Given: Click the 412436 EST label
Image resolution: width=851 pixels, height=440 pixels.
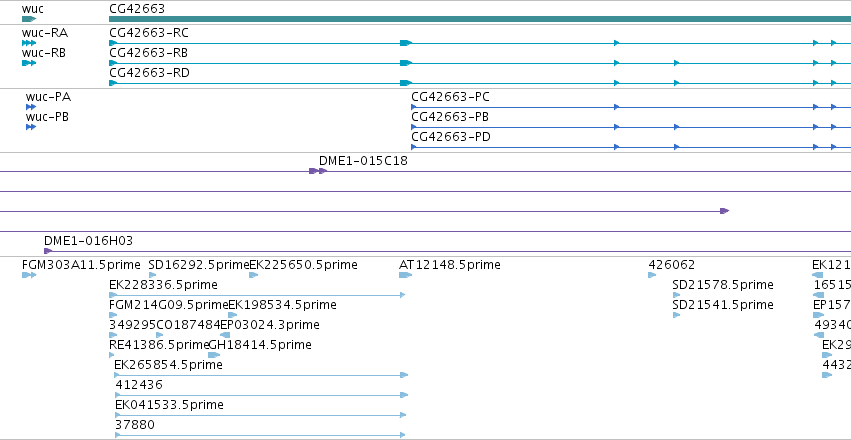Looking at the screenshot, I should (x=139, y=385).
